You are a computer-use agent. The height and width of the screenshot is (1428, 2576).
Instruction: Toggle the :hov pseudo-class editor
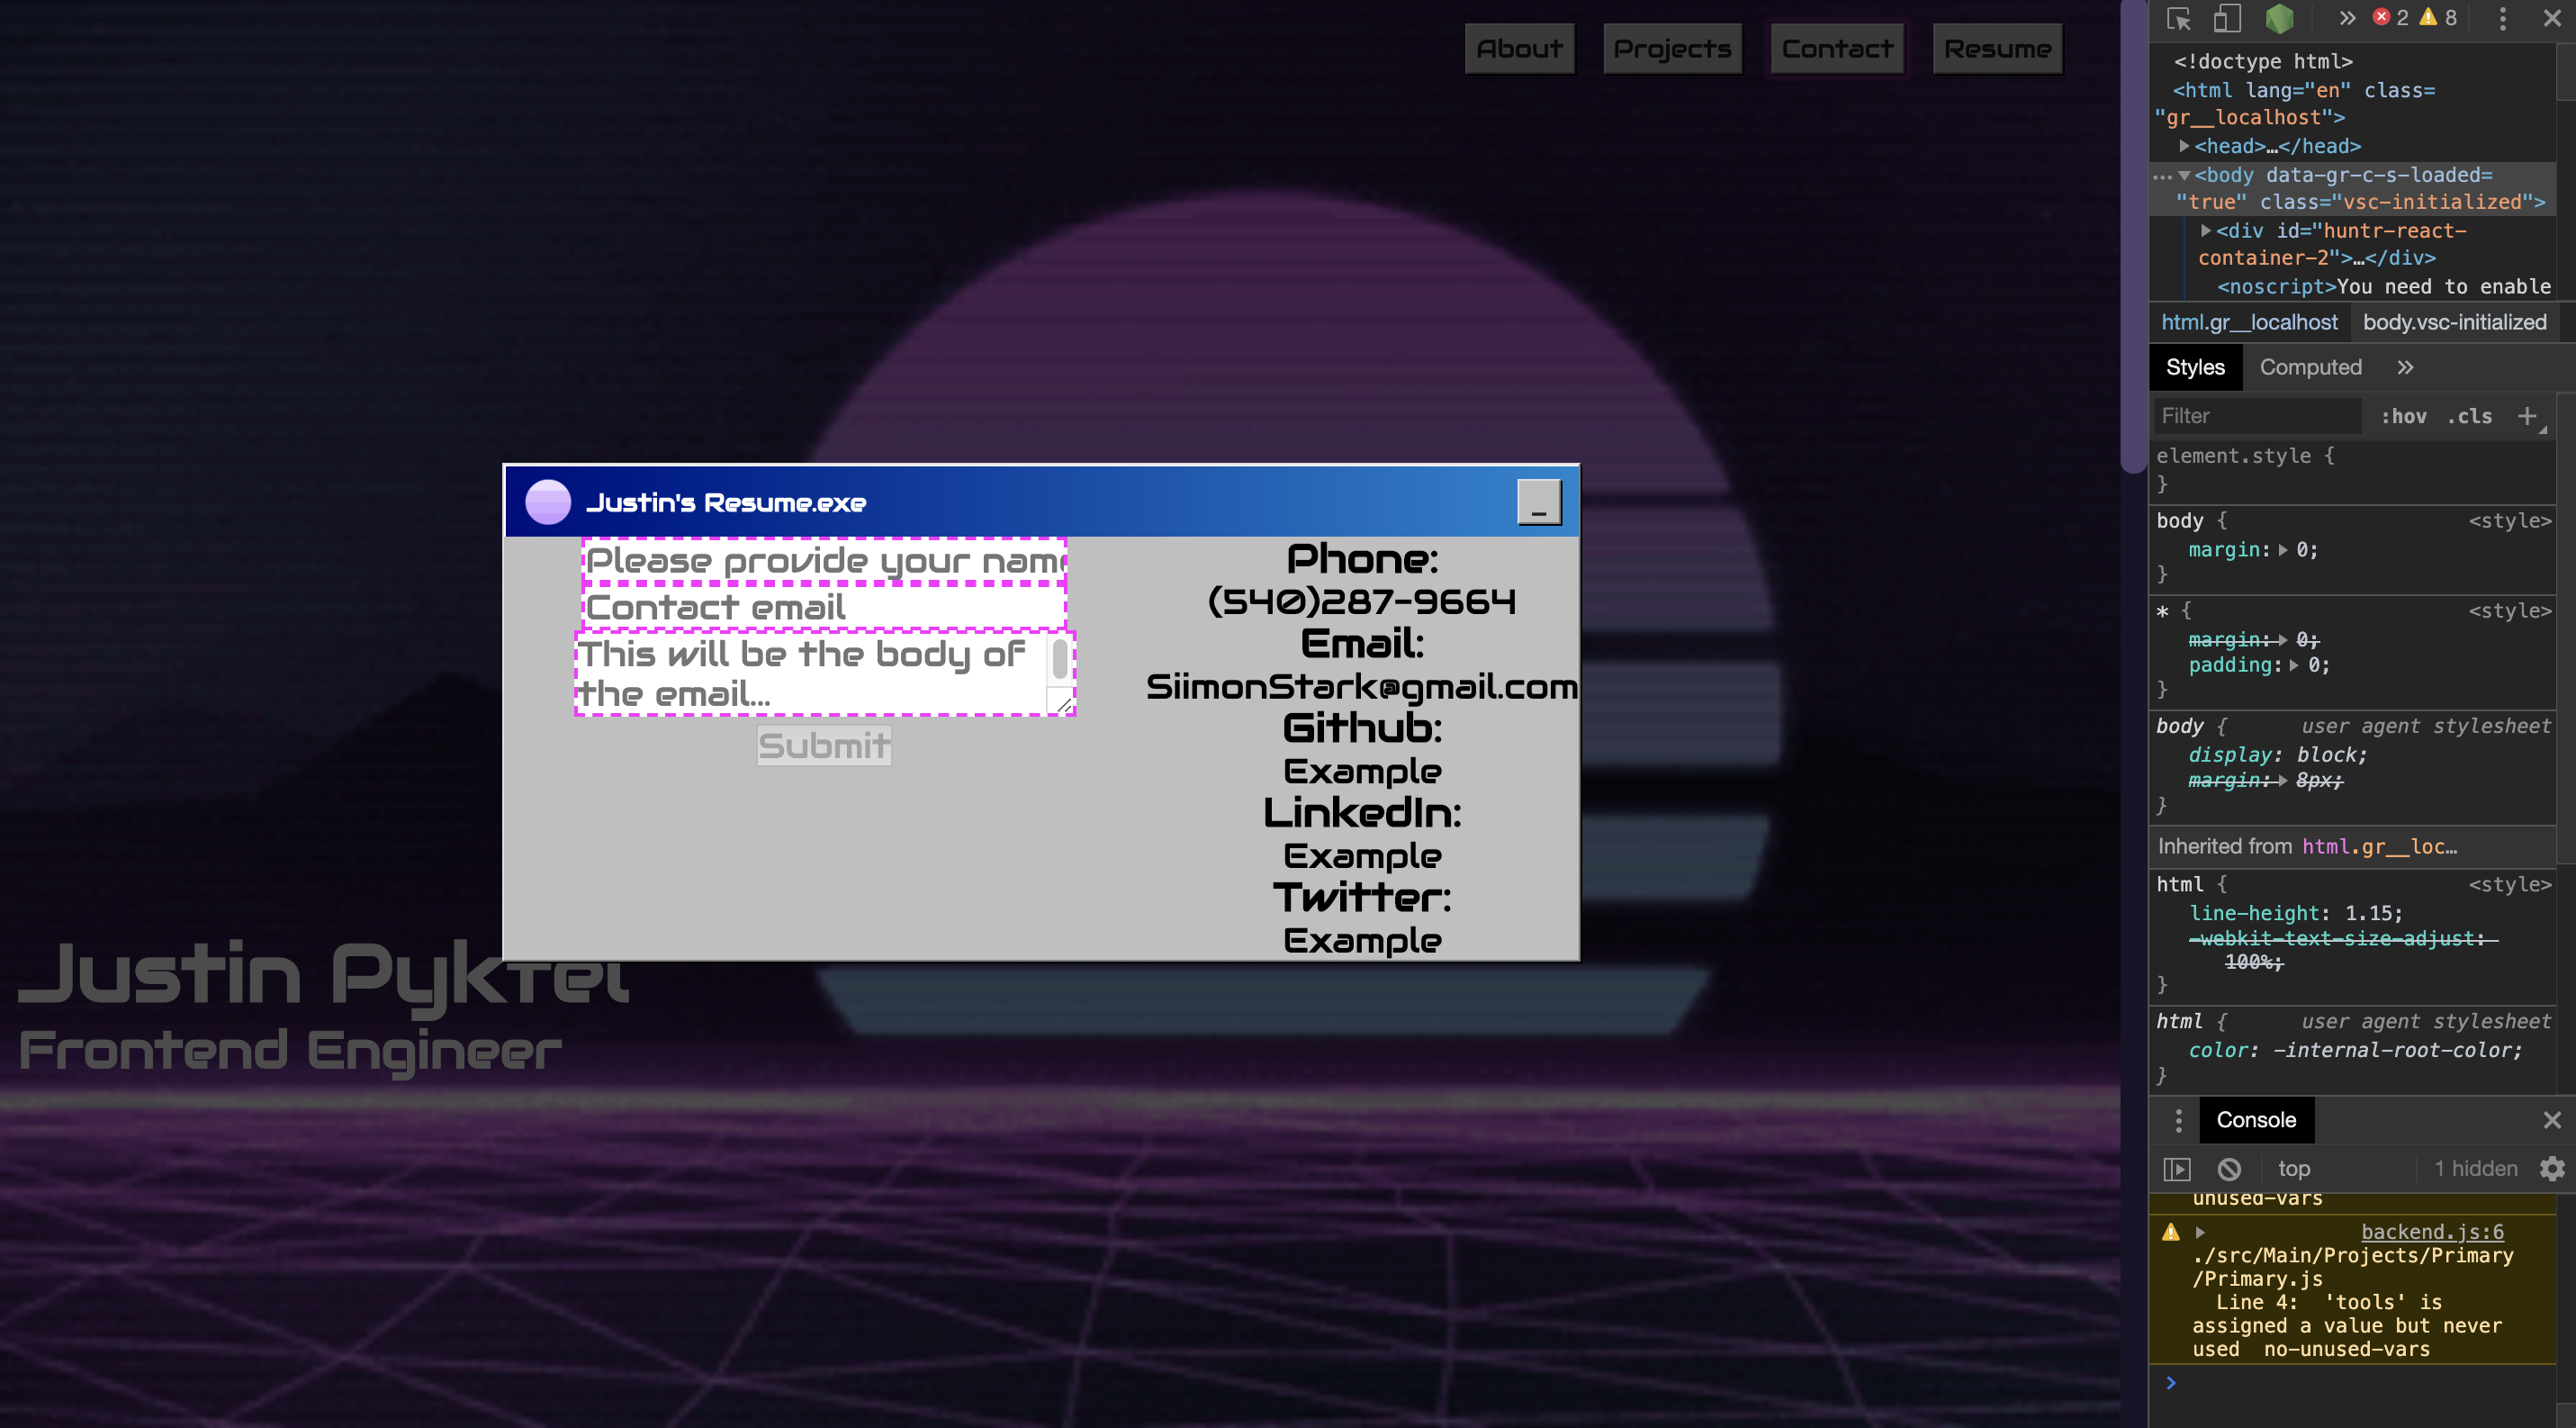(2405, 416)
